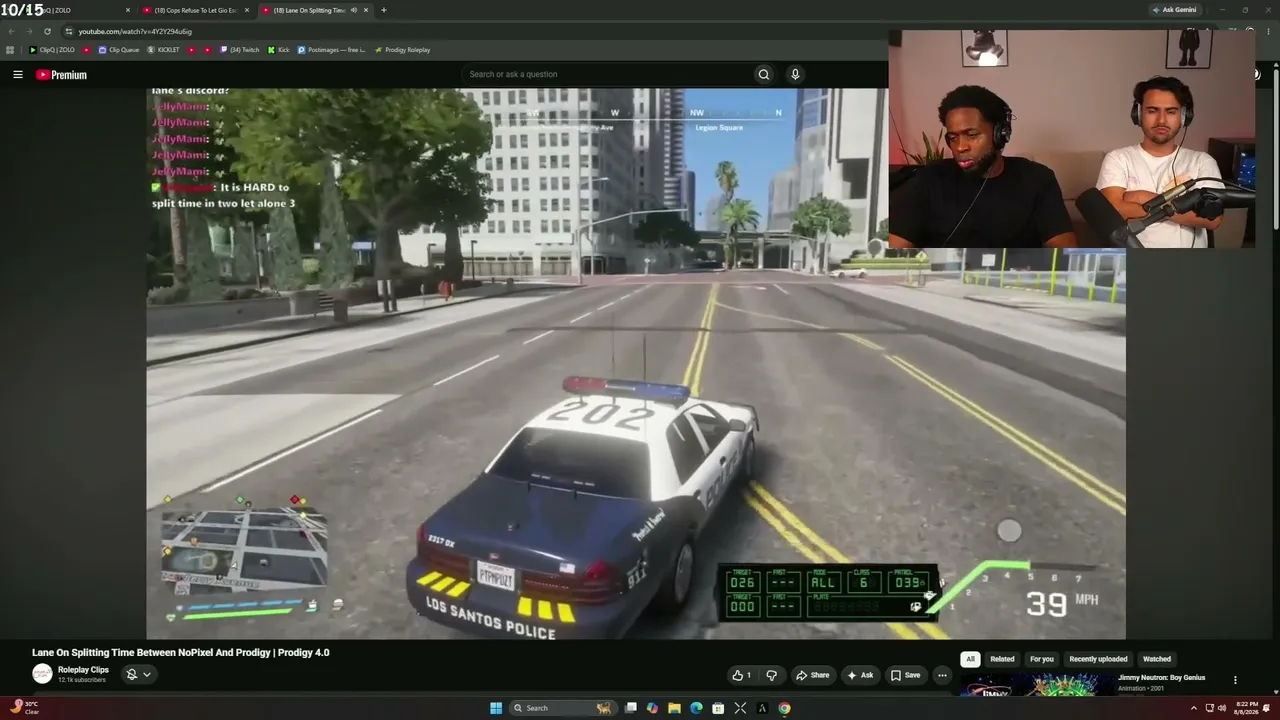
Task: Open the volume control in system tray
Action: tap(1222, 708)
